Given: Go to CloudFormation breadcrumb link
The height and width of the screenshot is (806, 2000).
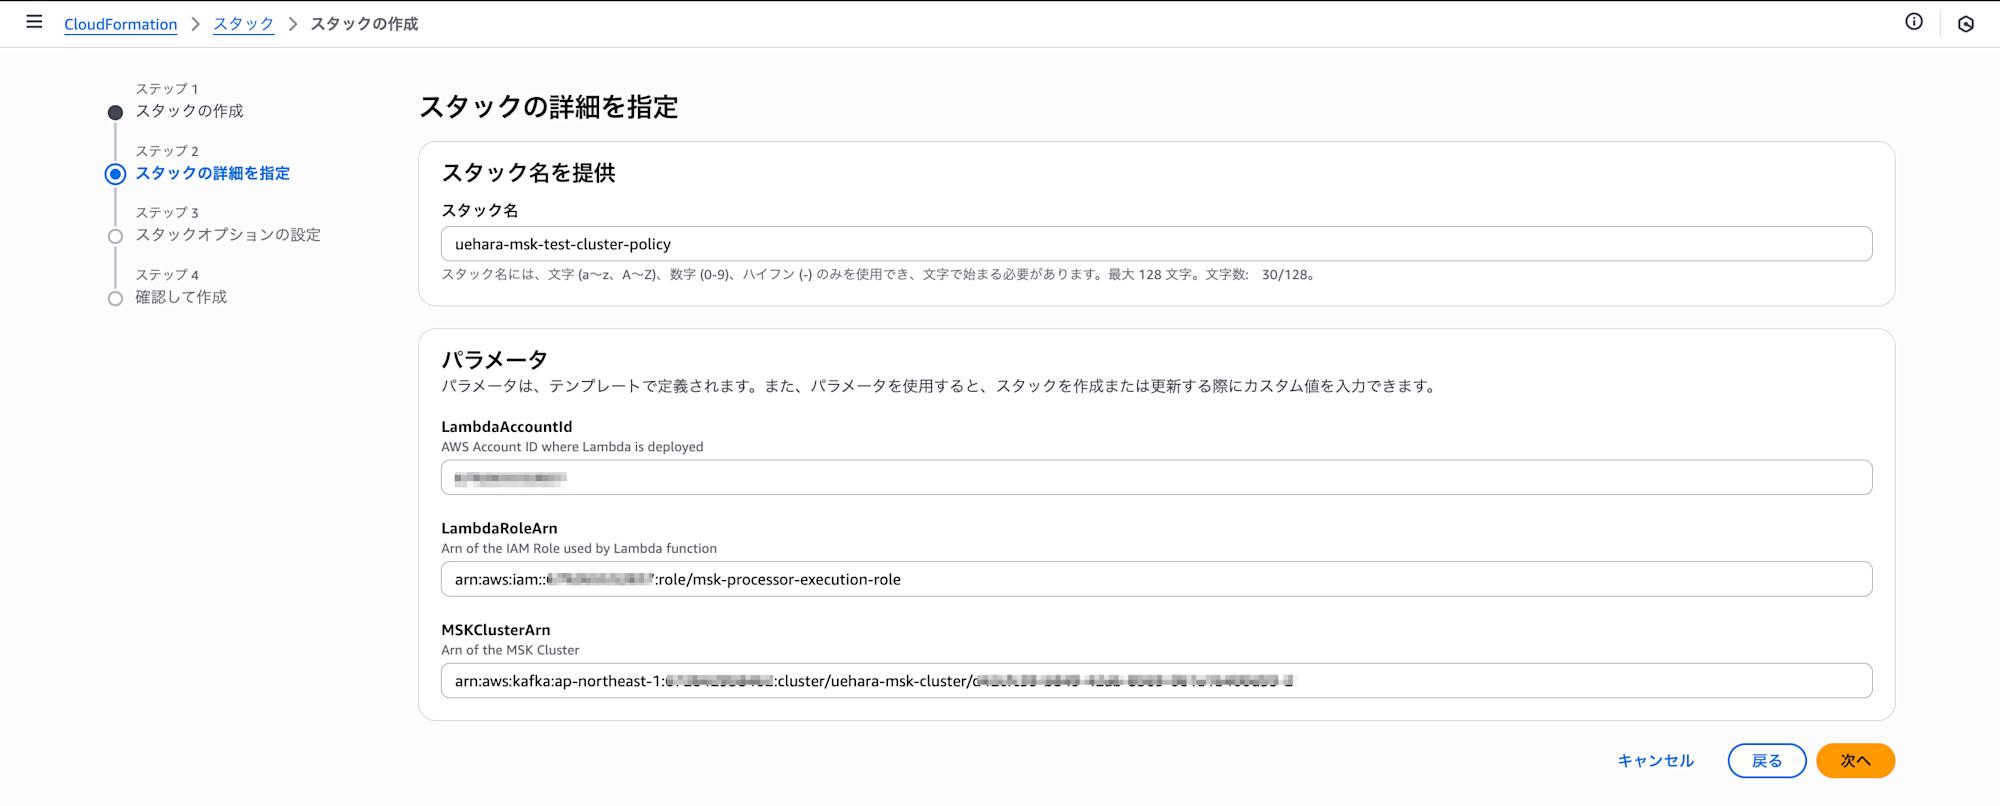Looking at the screenshot, I should click(120, 24).
